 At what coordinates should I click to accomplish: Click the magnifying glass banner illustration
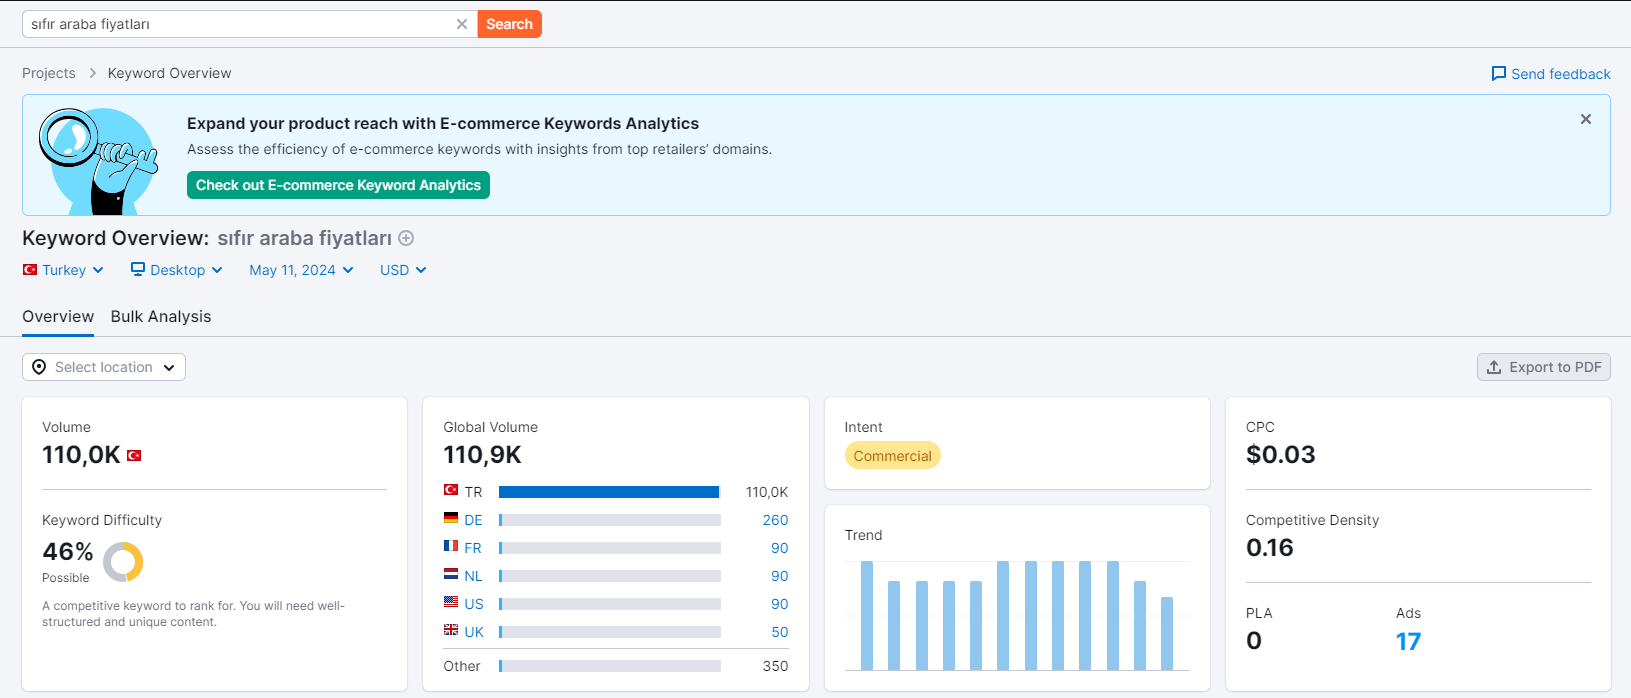tap(98, 161)
